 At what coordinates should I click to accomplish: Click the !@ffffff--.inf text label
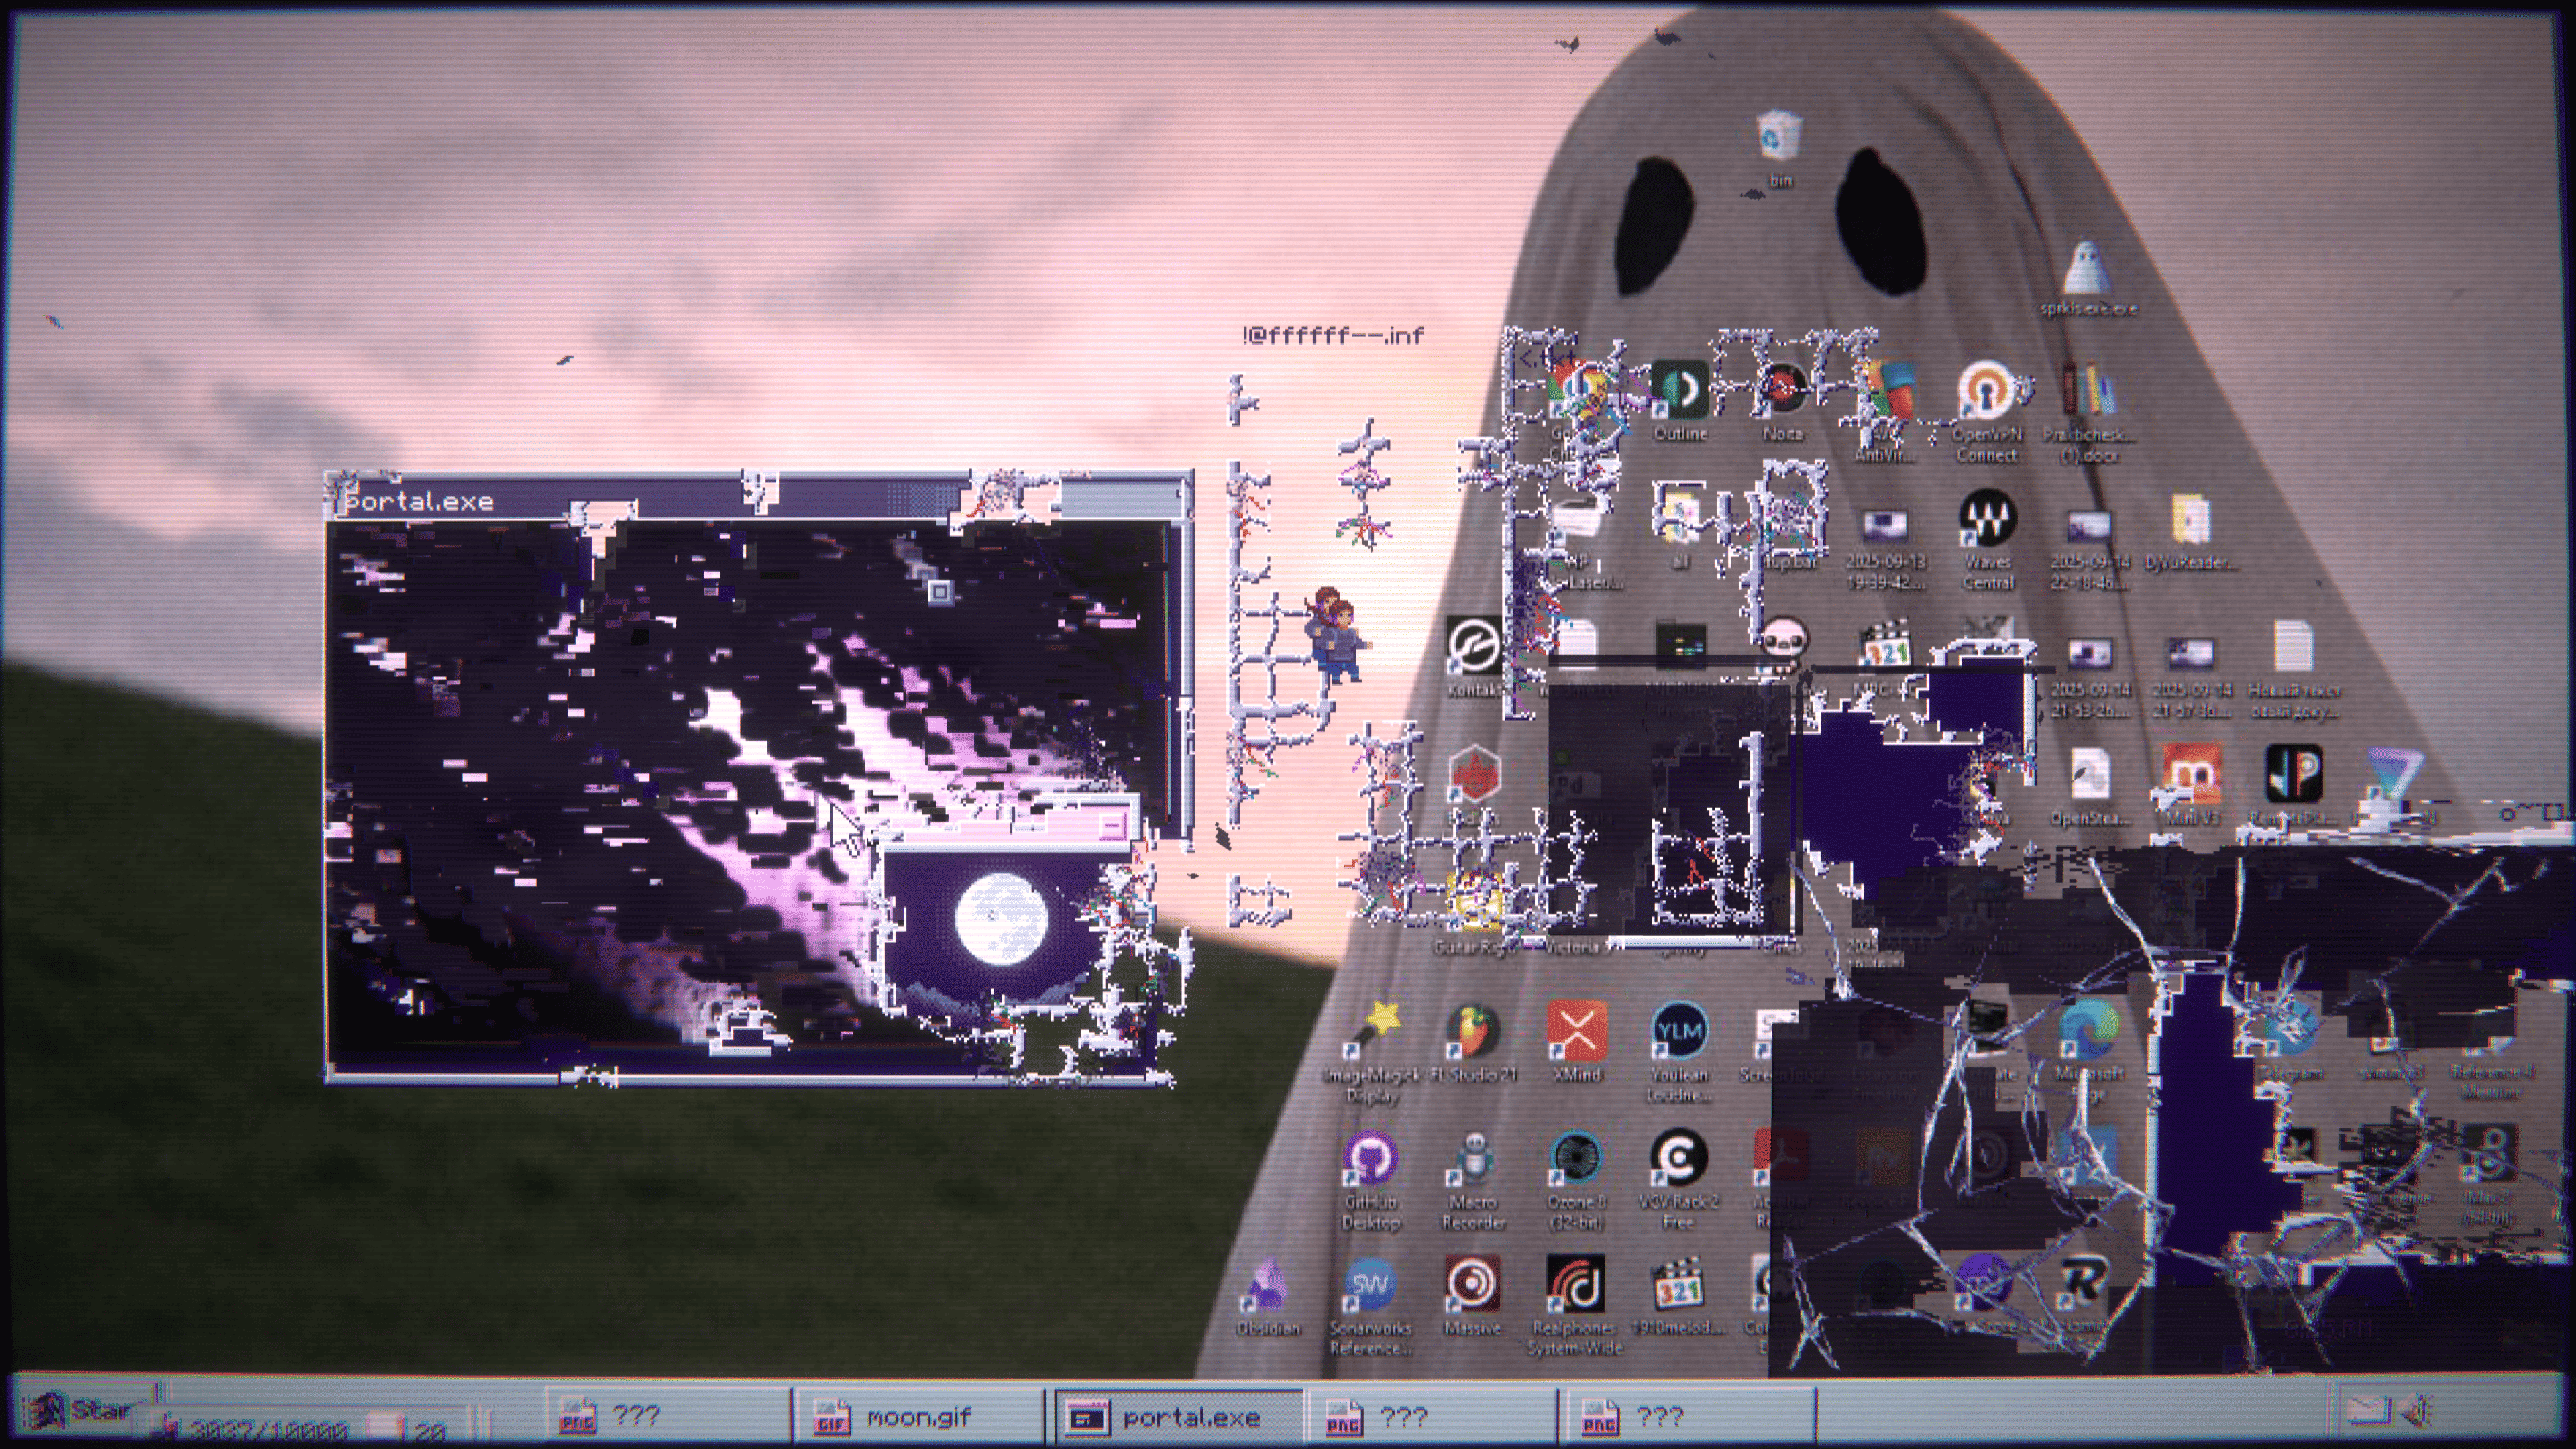pos(1332,336)
